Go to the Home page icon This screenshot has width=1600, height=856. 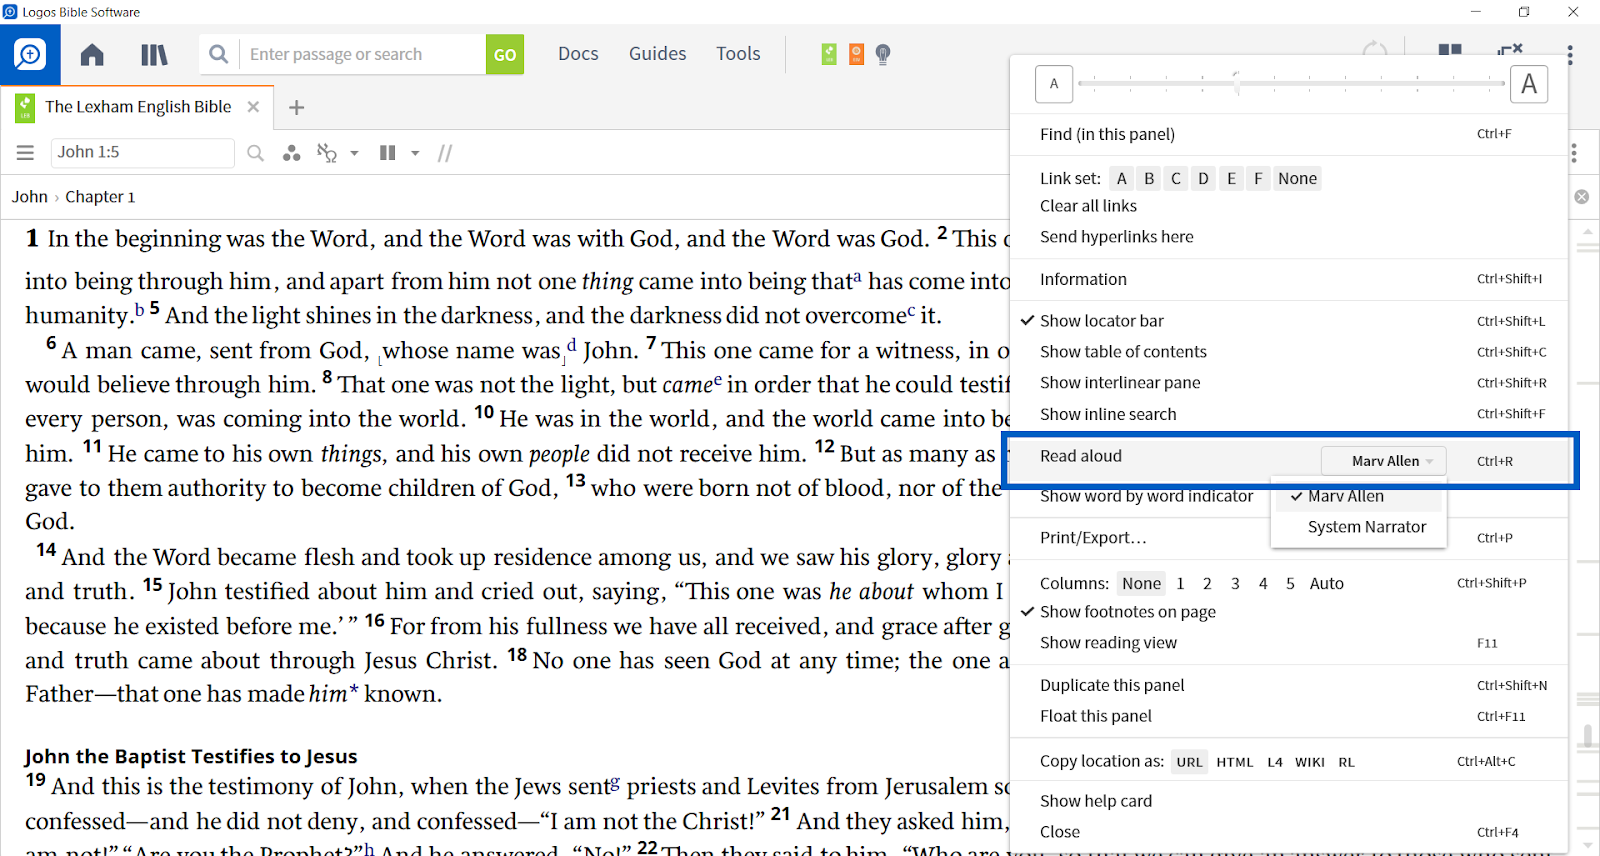point(92,54)
